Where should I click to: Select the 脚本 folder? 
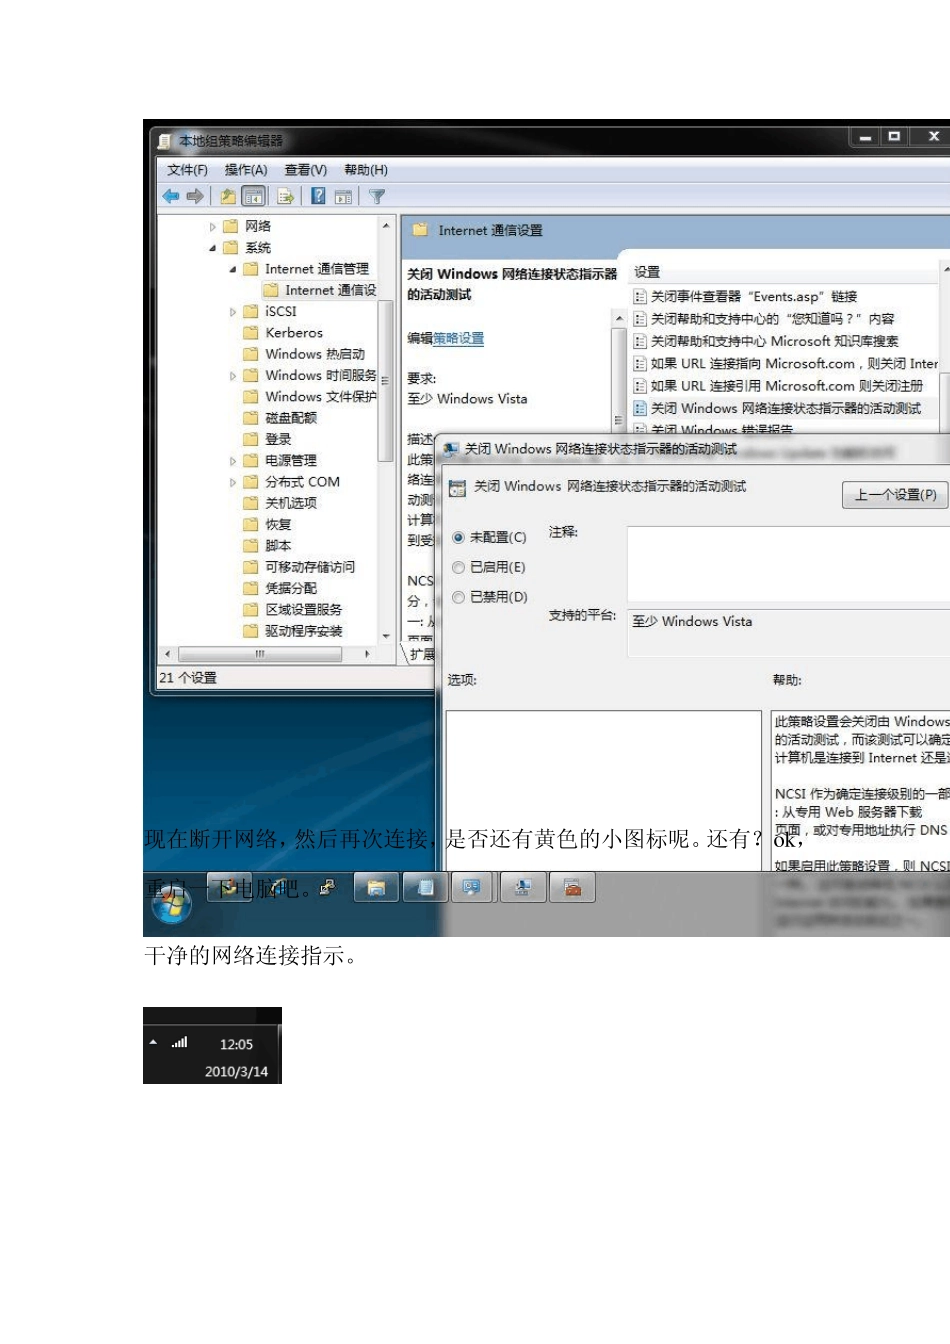(278, 546)
